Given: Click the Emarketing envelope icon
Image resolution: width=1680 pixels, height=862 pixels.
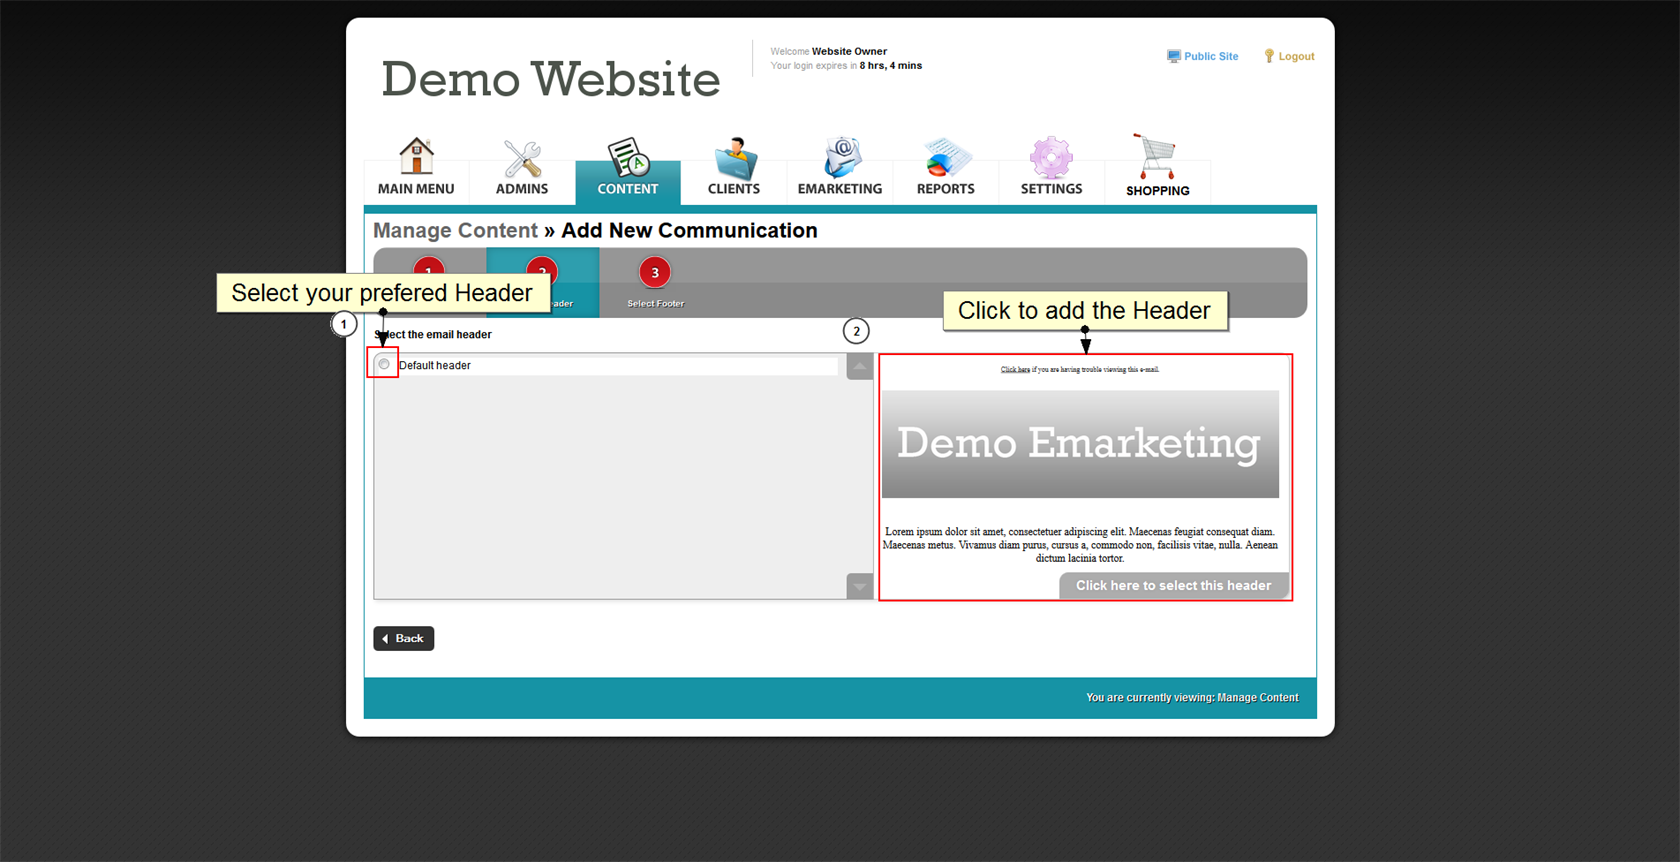Looking at the screenshot, I should tap(840, 158).
